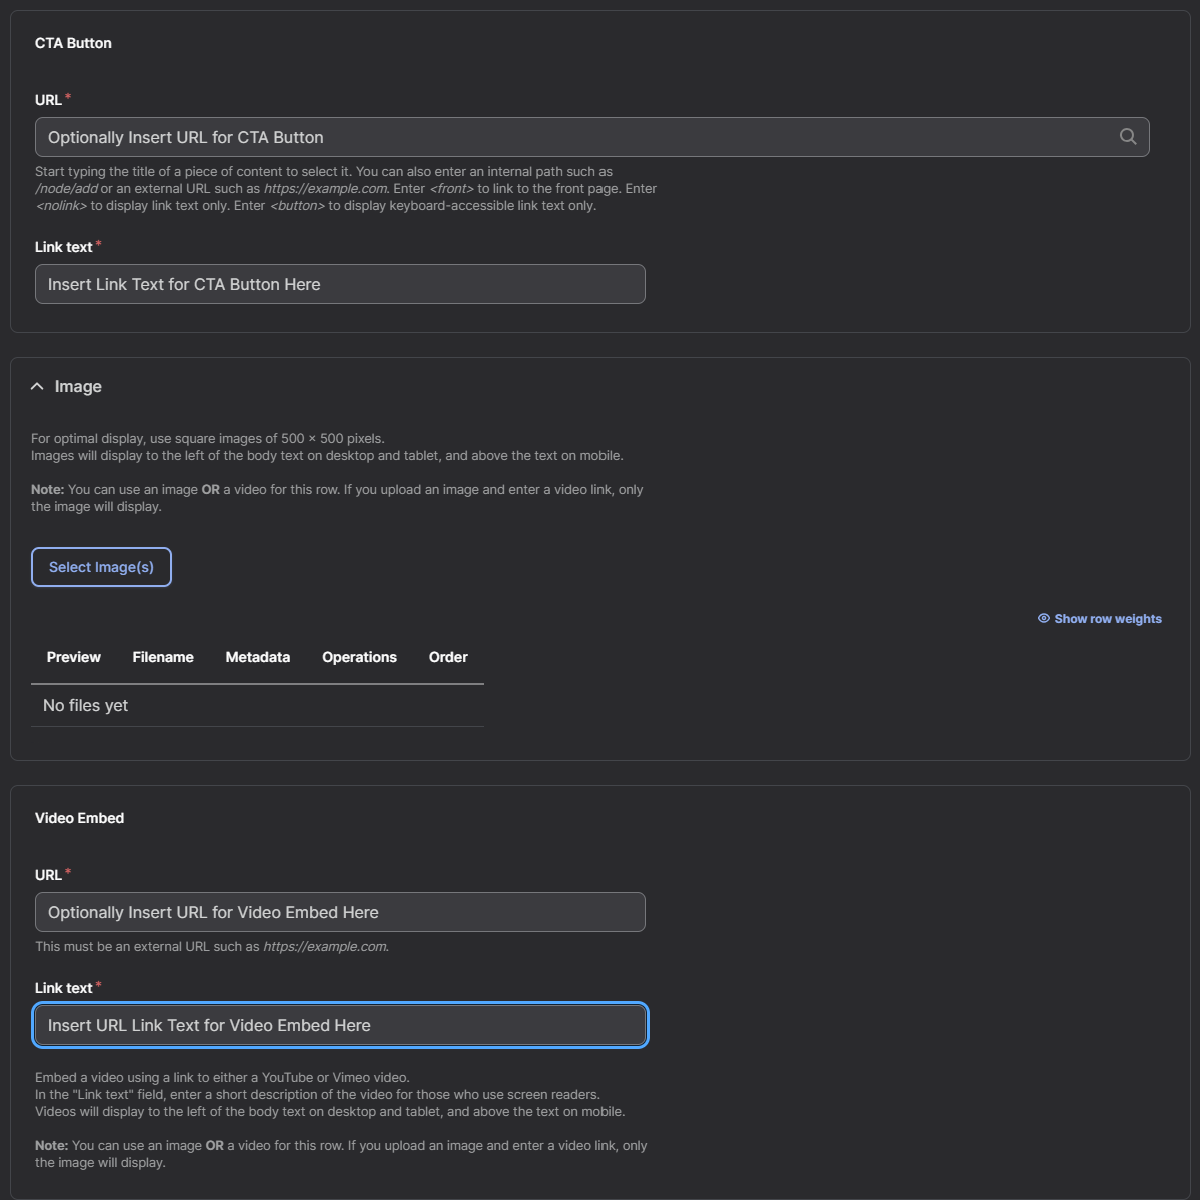The width and height of the screenshot is (1200, 1200).
Task: Click 'For optimal display, use square images' text
Action: click(x=208, y=438)
